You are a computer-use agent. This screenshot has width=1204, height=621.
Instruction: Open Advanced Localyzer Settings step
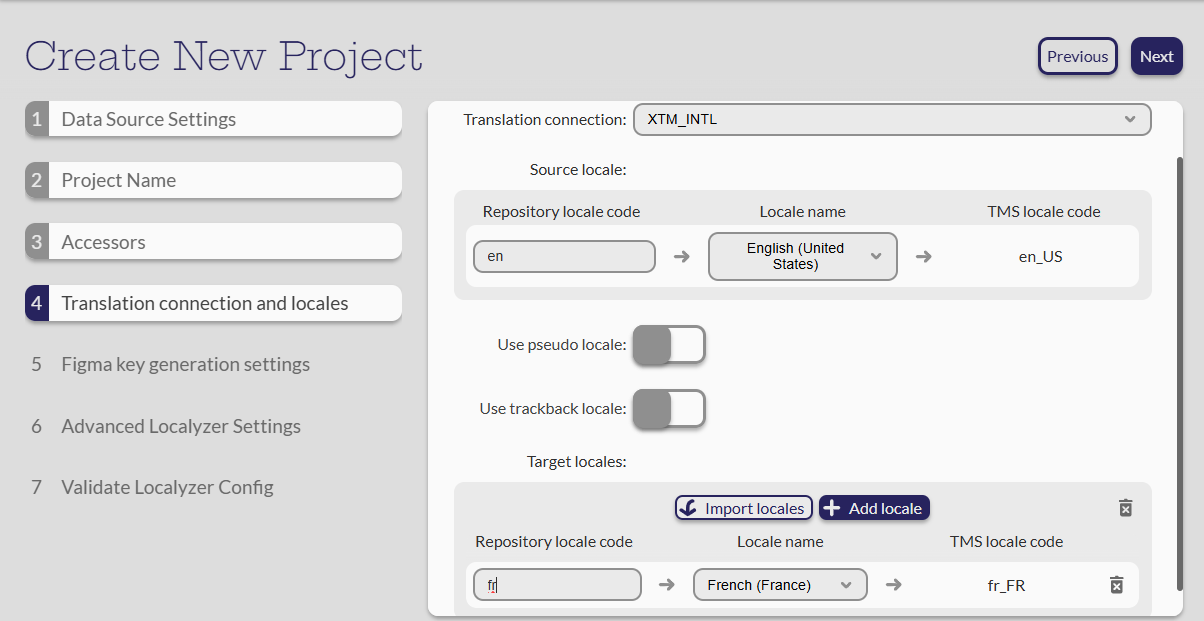click(x=180, y=427)
